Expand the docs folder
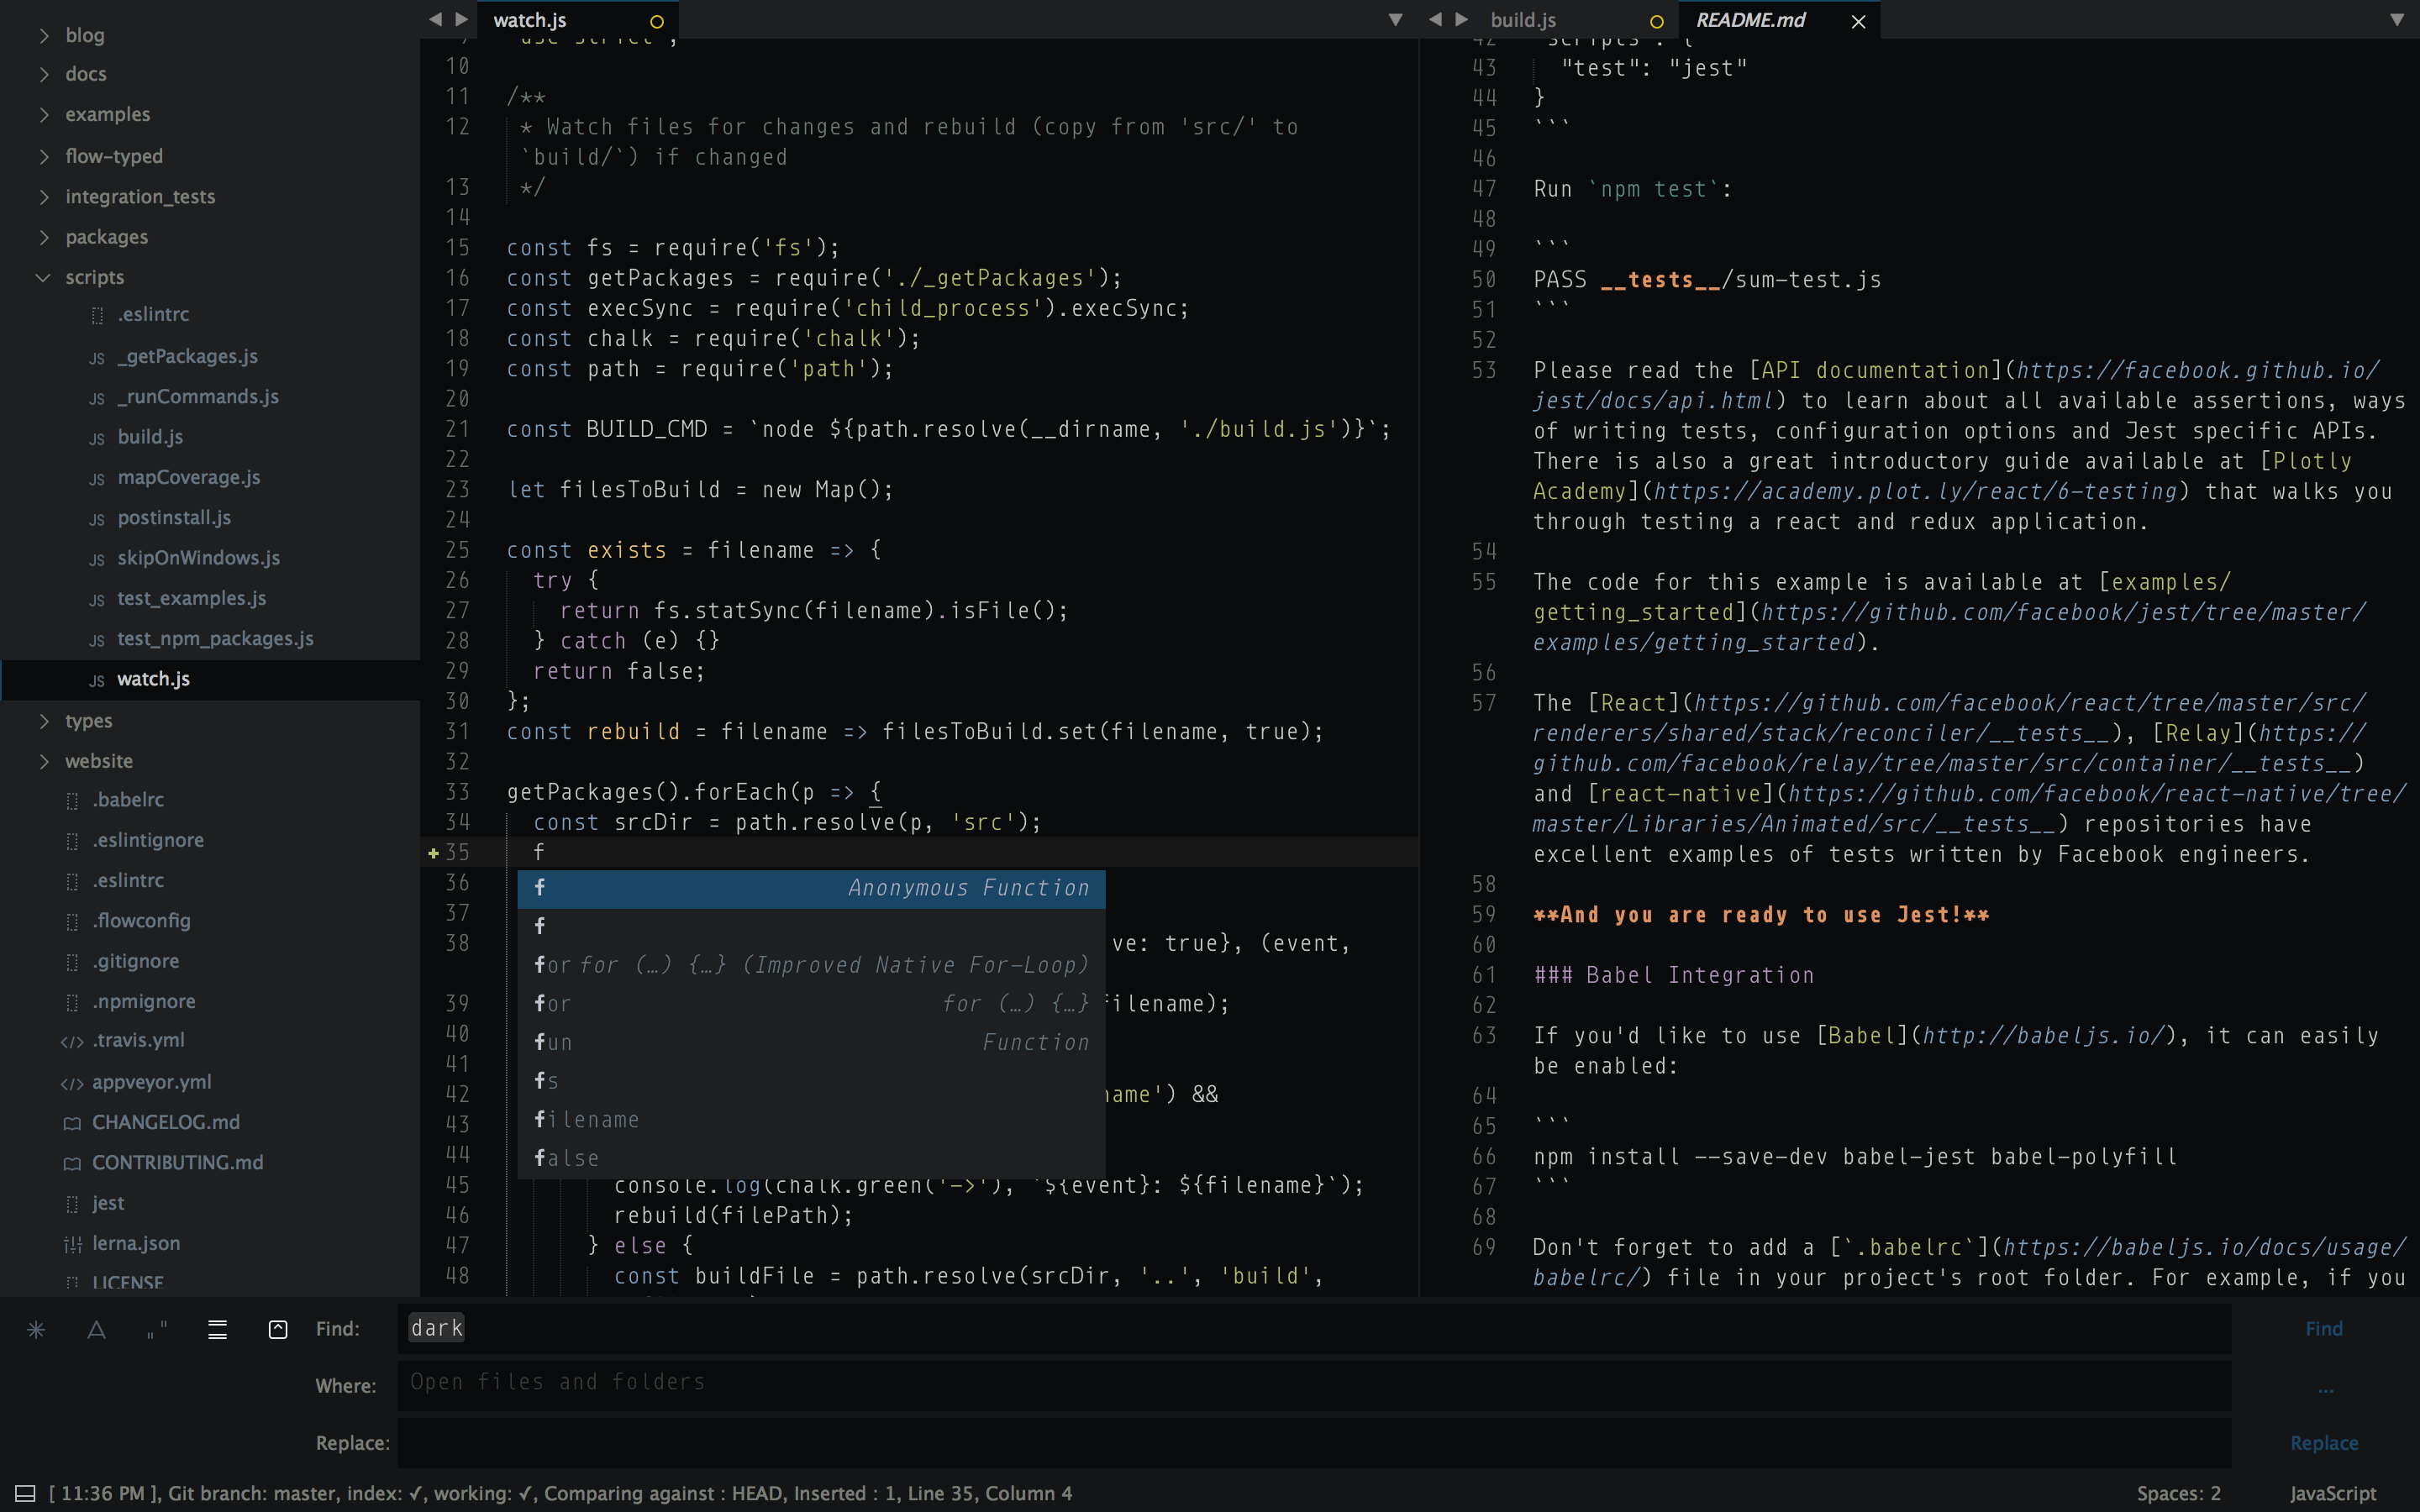The height and width of the screenshot is (1512, 2420). [44, 74]
